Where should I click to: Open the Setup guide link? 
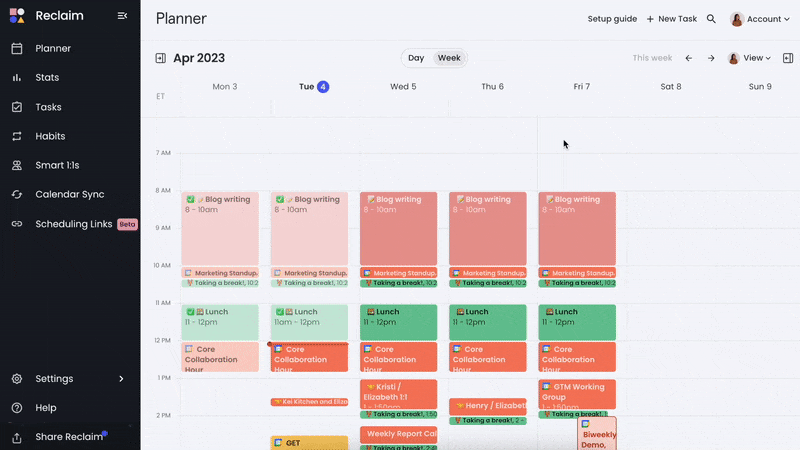pos(612,19)
